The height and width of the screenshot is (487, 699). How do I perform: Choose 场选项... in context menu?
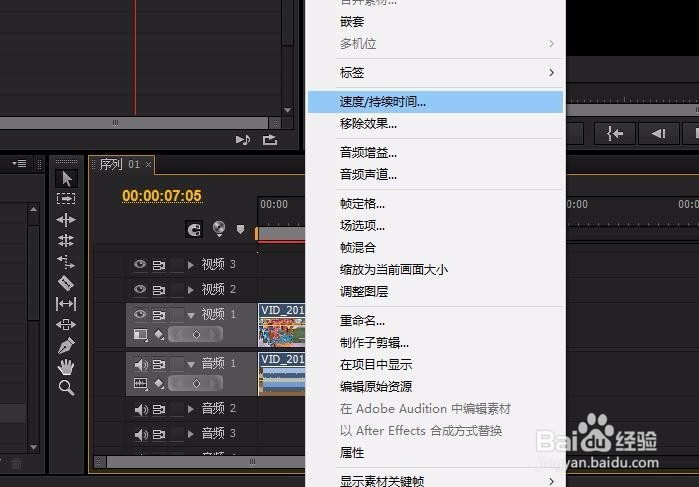coord(435,226)
